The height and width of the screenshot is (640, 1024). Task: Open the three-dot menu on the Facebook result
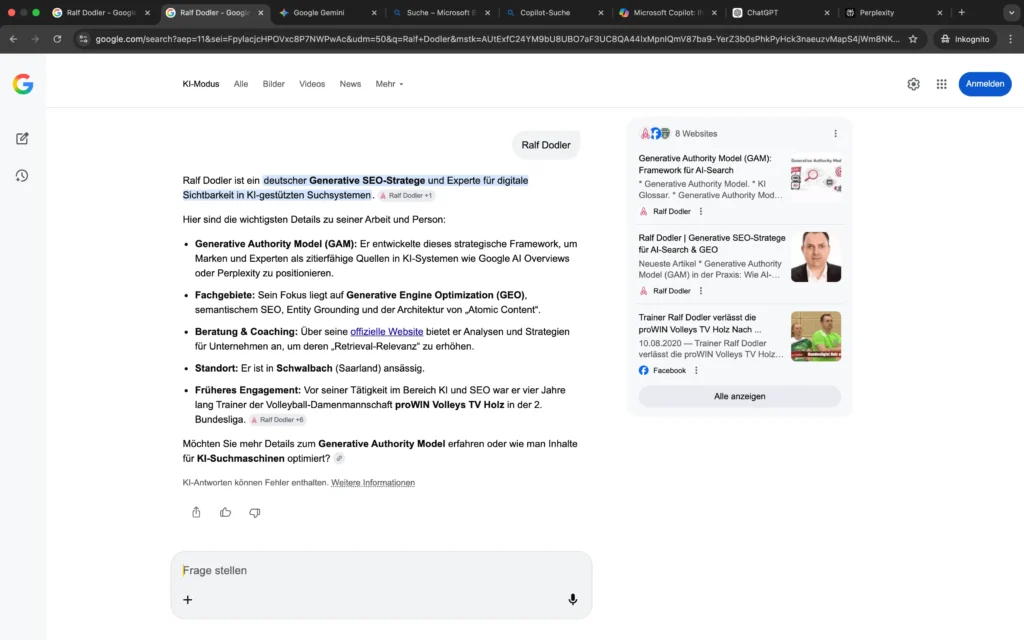pyautogui.click(x=698, y=369)
